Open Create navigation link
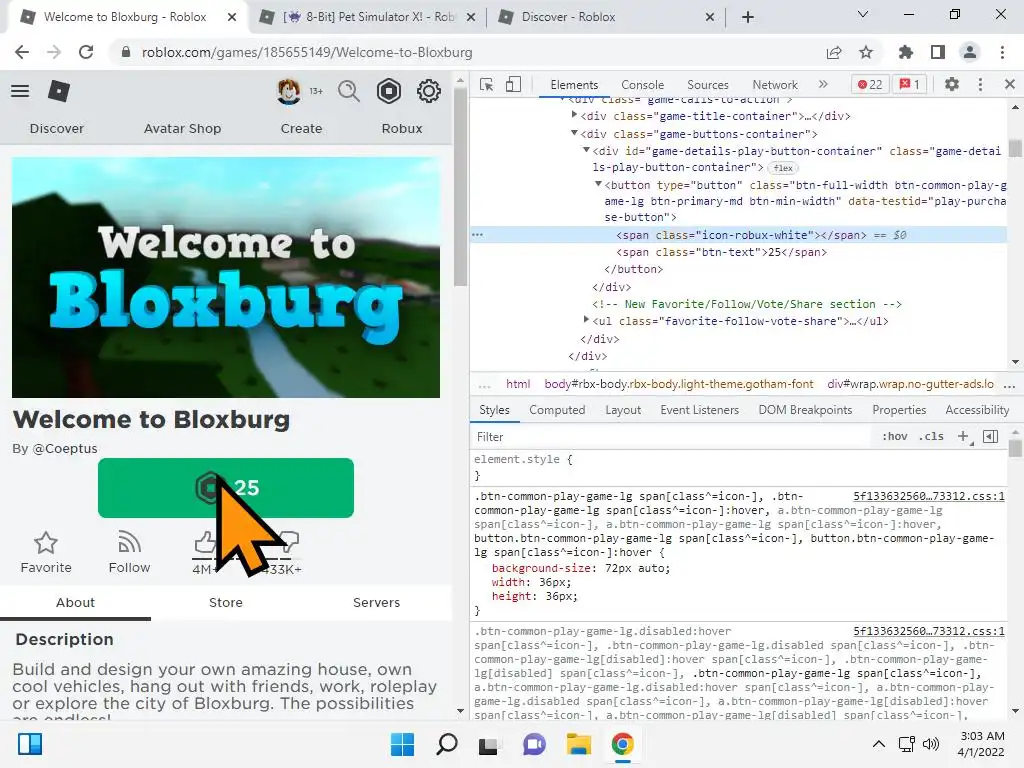The height and width of the screenshot is (768, 1024). pyautogui.click(x=301, y=129)
